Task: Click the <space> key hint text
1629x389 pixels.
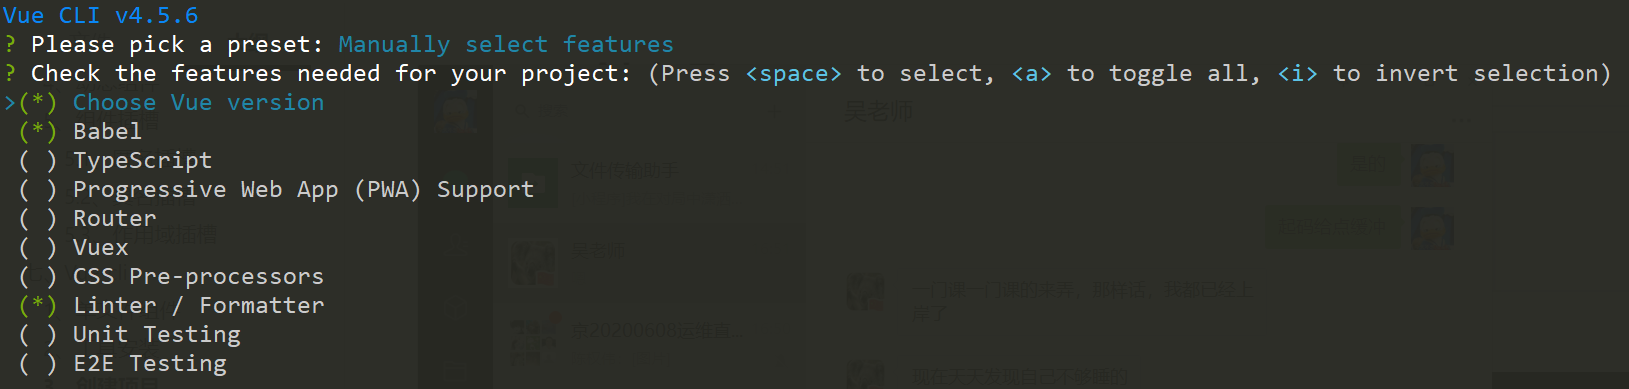Action: [793, 74]
